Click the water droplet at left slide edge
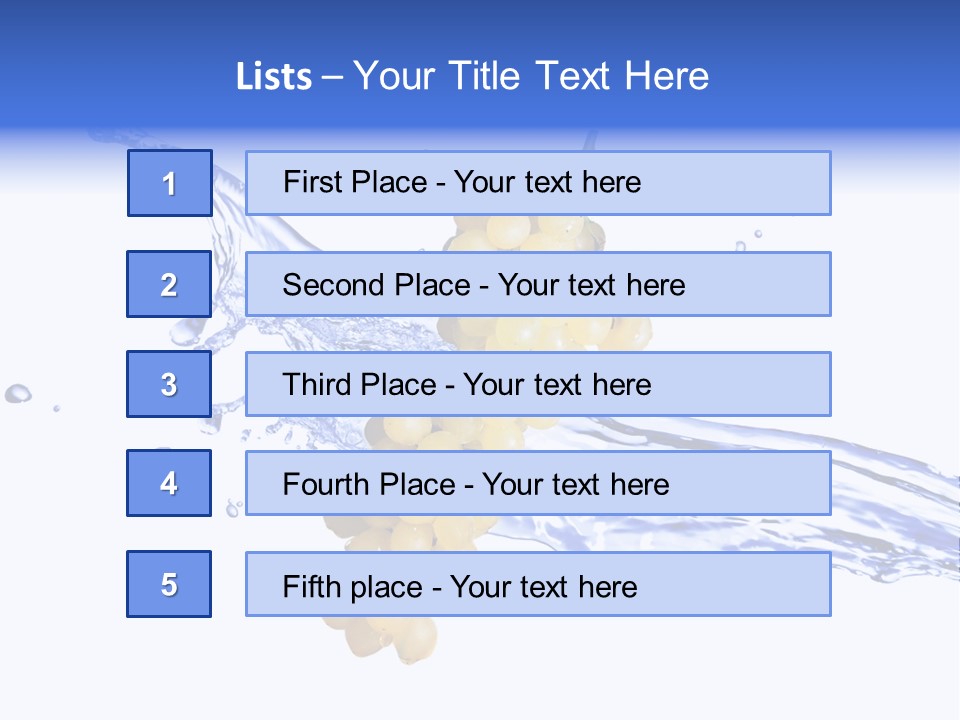The height and width of the screenshot is (720, 960). pyautogui.click(x=17, y=393)
